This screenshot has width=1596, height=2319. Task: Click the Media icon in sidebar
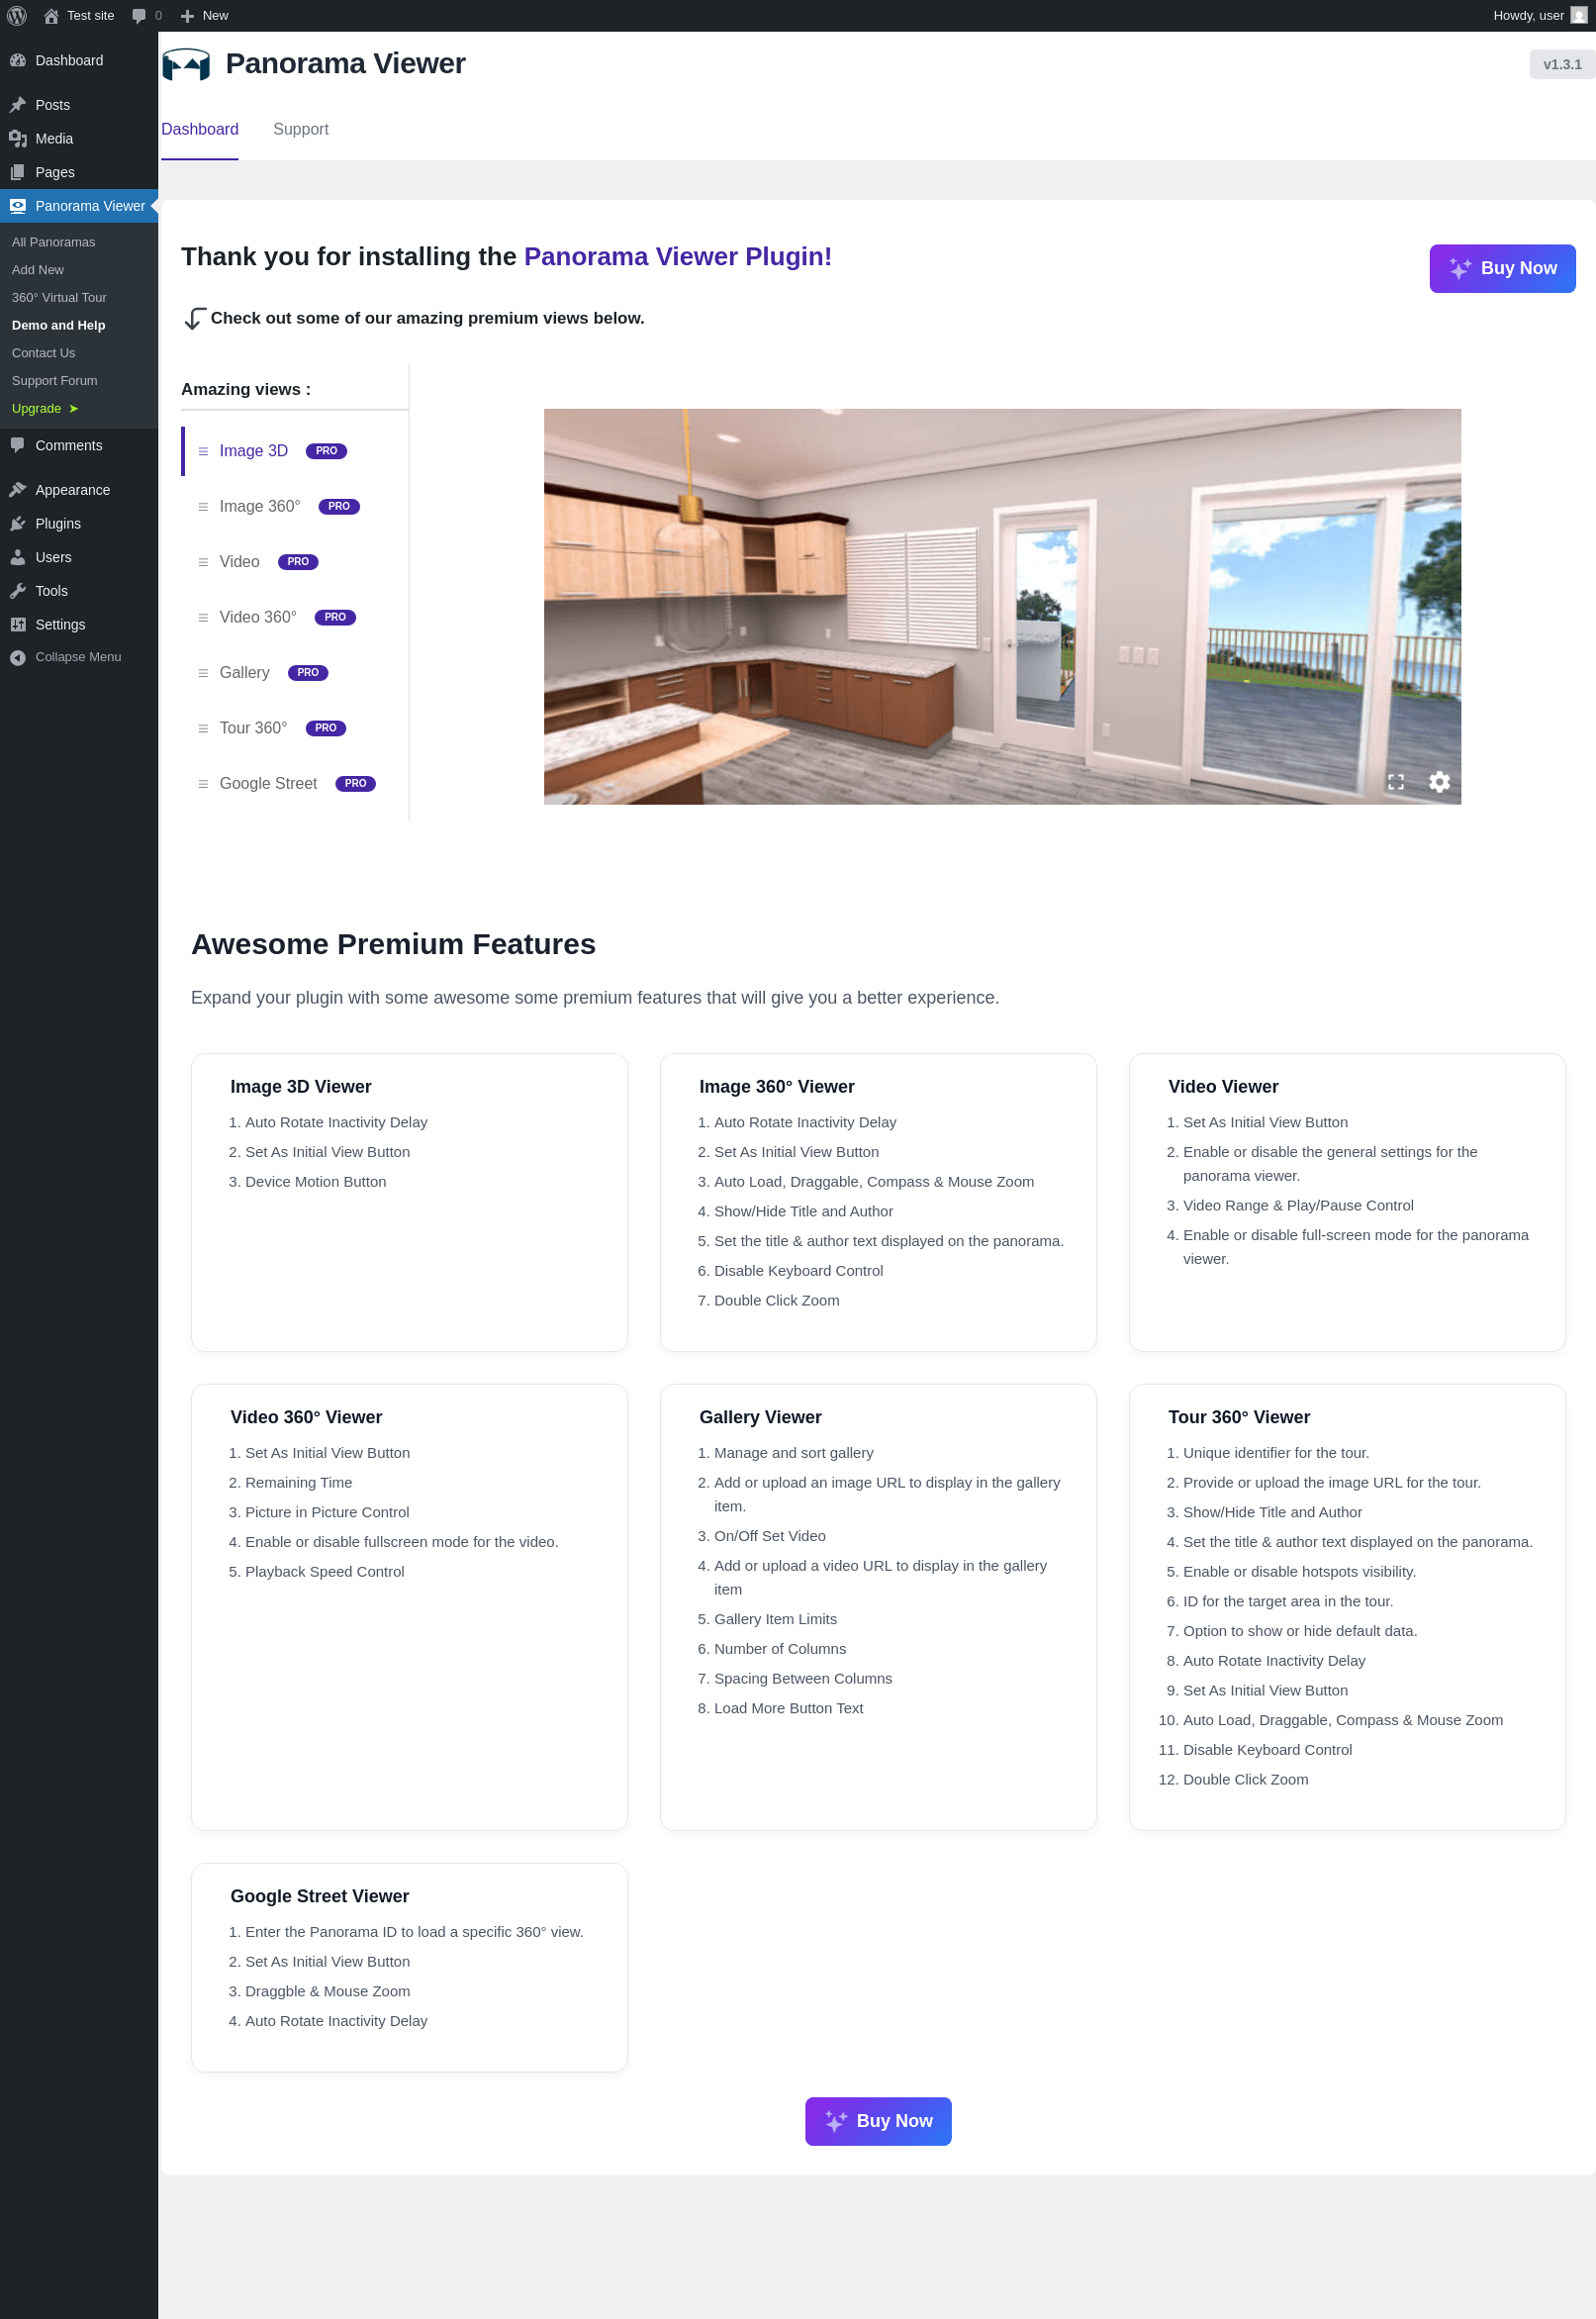click(x=18, y=139)
